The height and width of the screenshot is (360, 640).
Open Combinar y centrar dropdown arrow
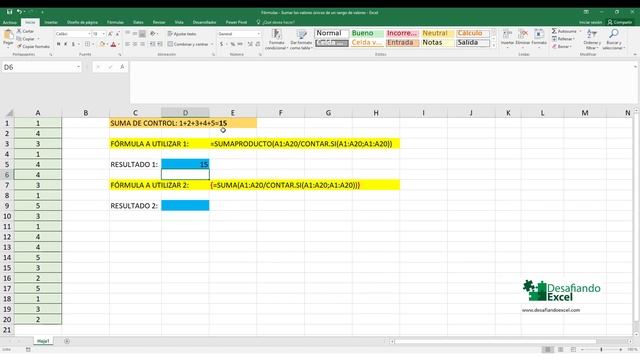click(x=212, y=44)
